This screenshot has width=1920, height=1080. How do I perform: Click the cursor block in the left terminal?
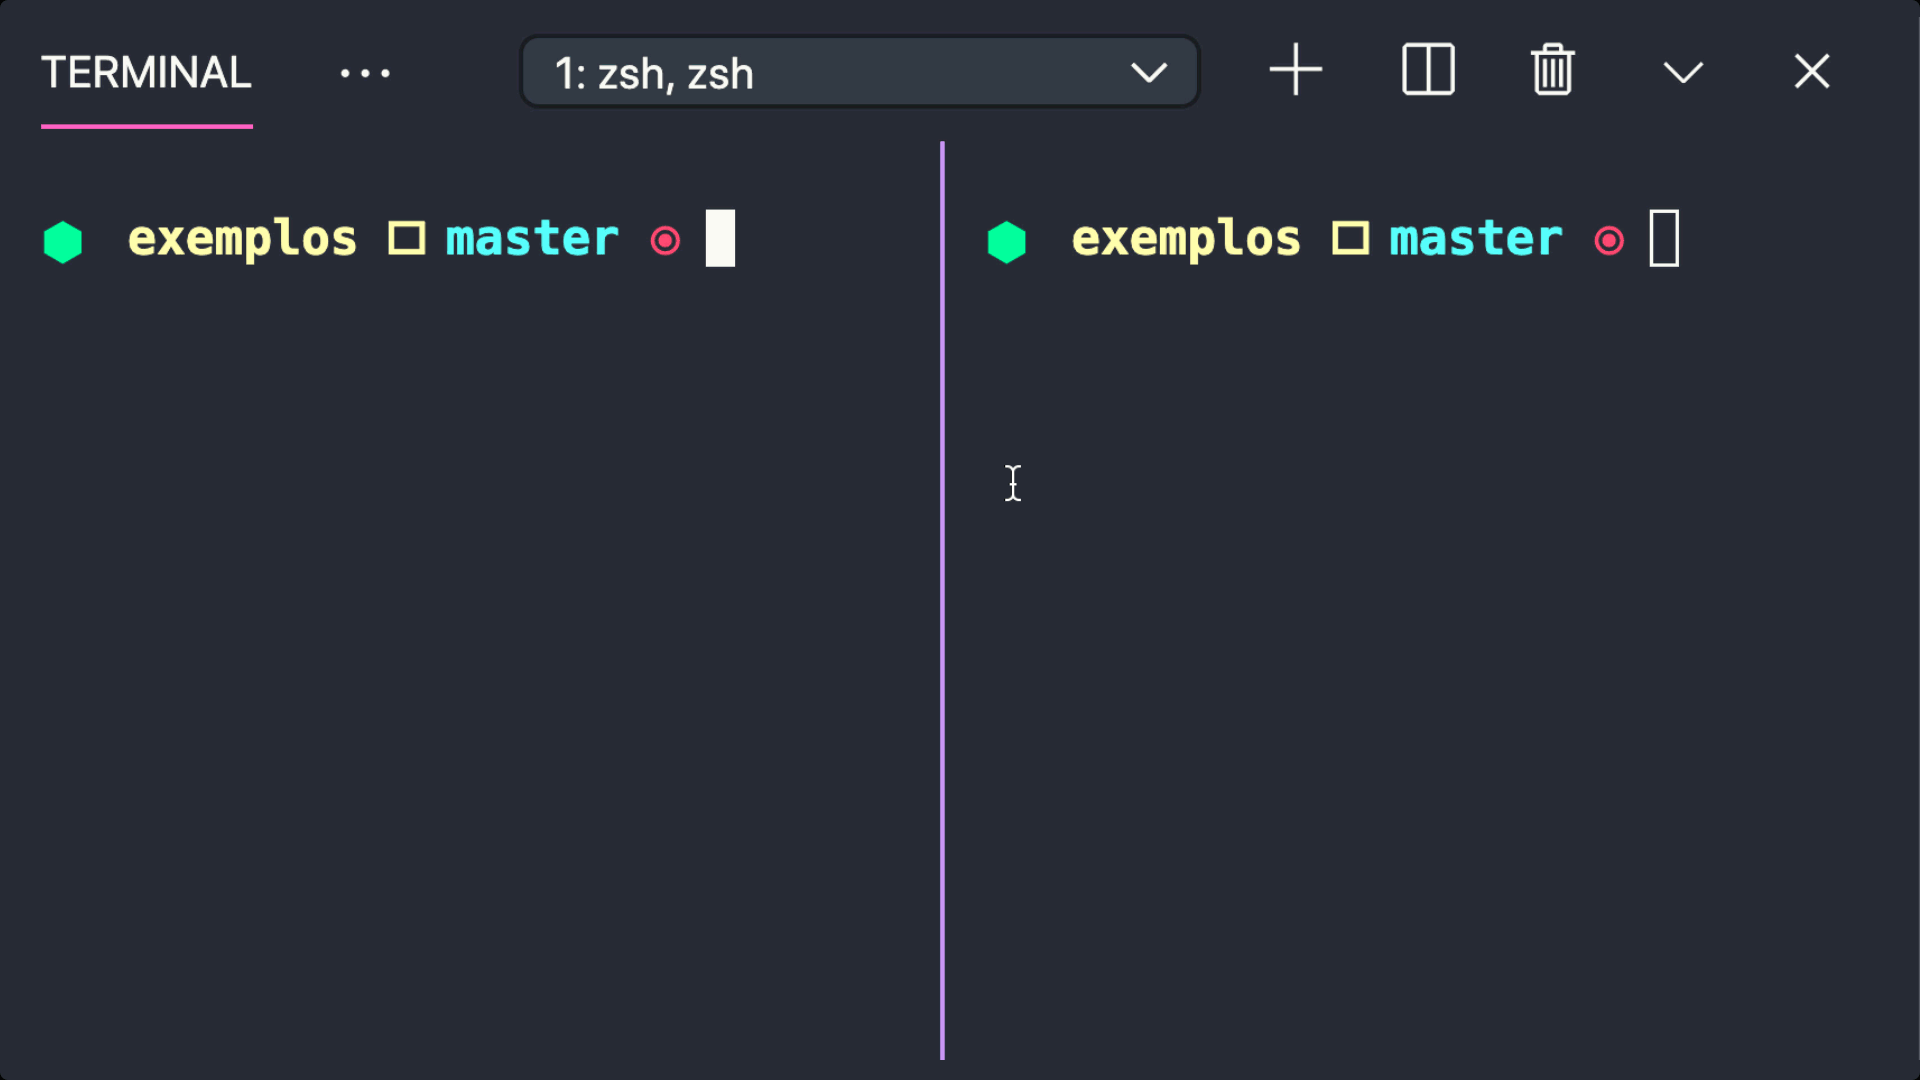(x=720, y=238)
